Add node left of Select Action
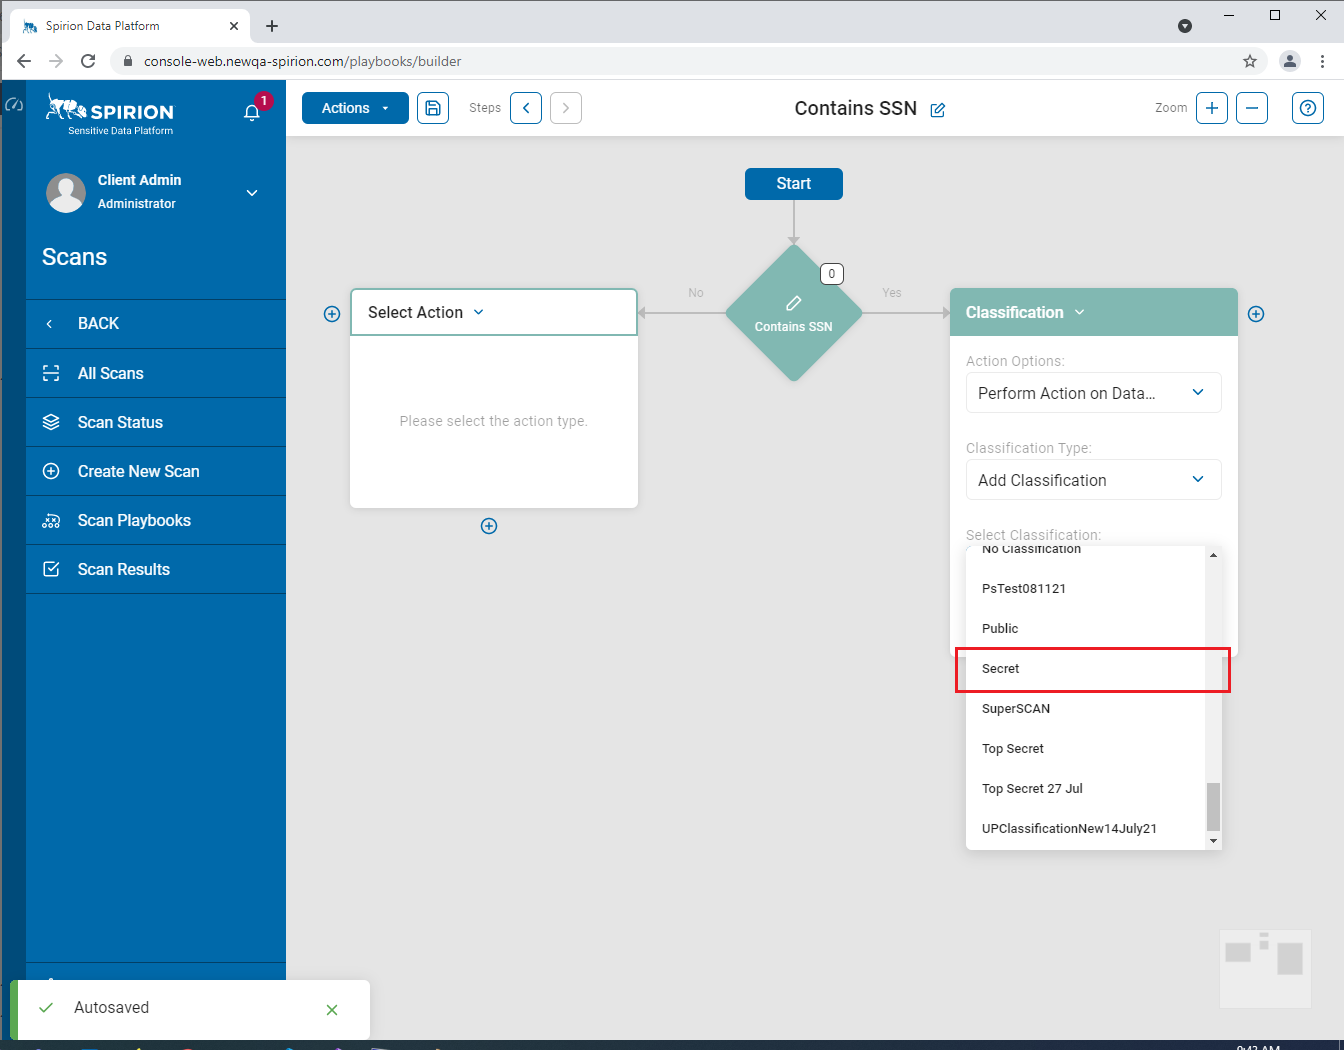This screenshot has width=1344, height=1050. (x=332, y=314)
